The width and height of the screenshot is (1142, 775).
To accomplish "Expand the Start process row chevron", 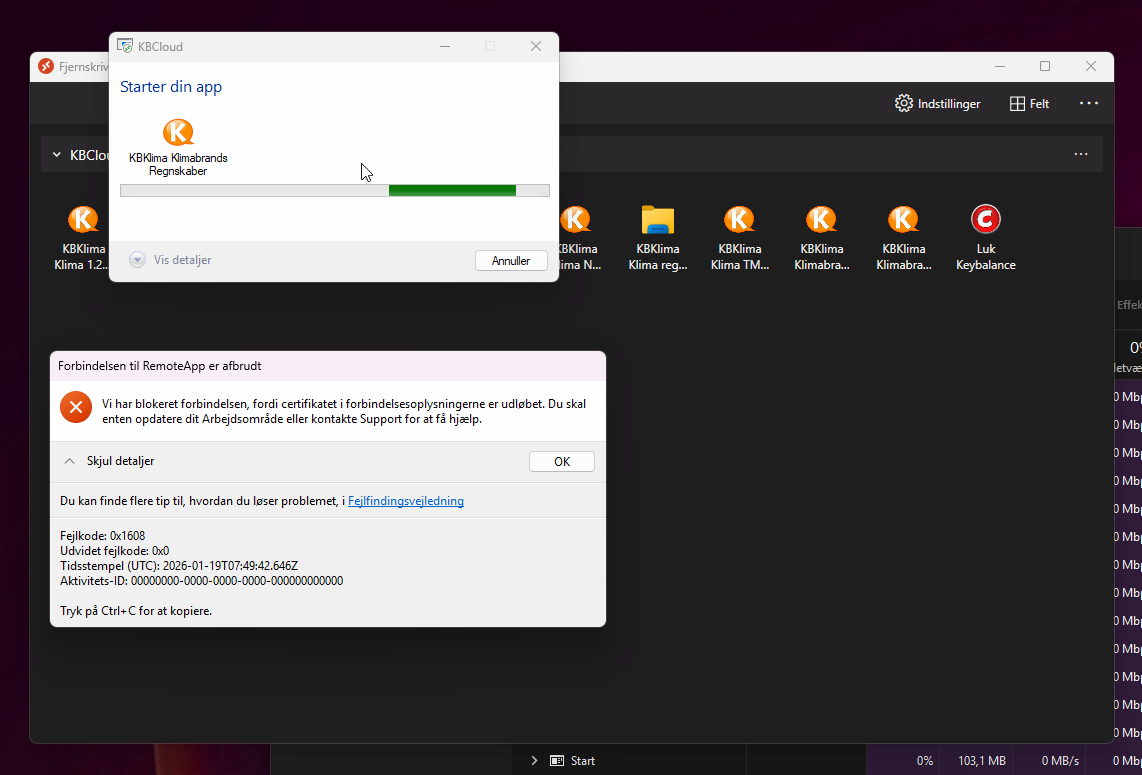I will click(x=535, y=761).
